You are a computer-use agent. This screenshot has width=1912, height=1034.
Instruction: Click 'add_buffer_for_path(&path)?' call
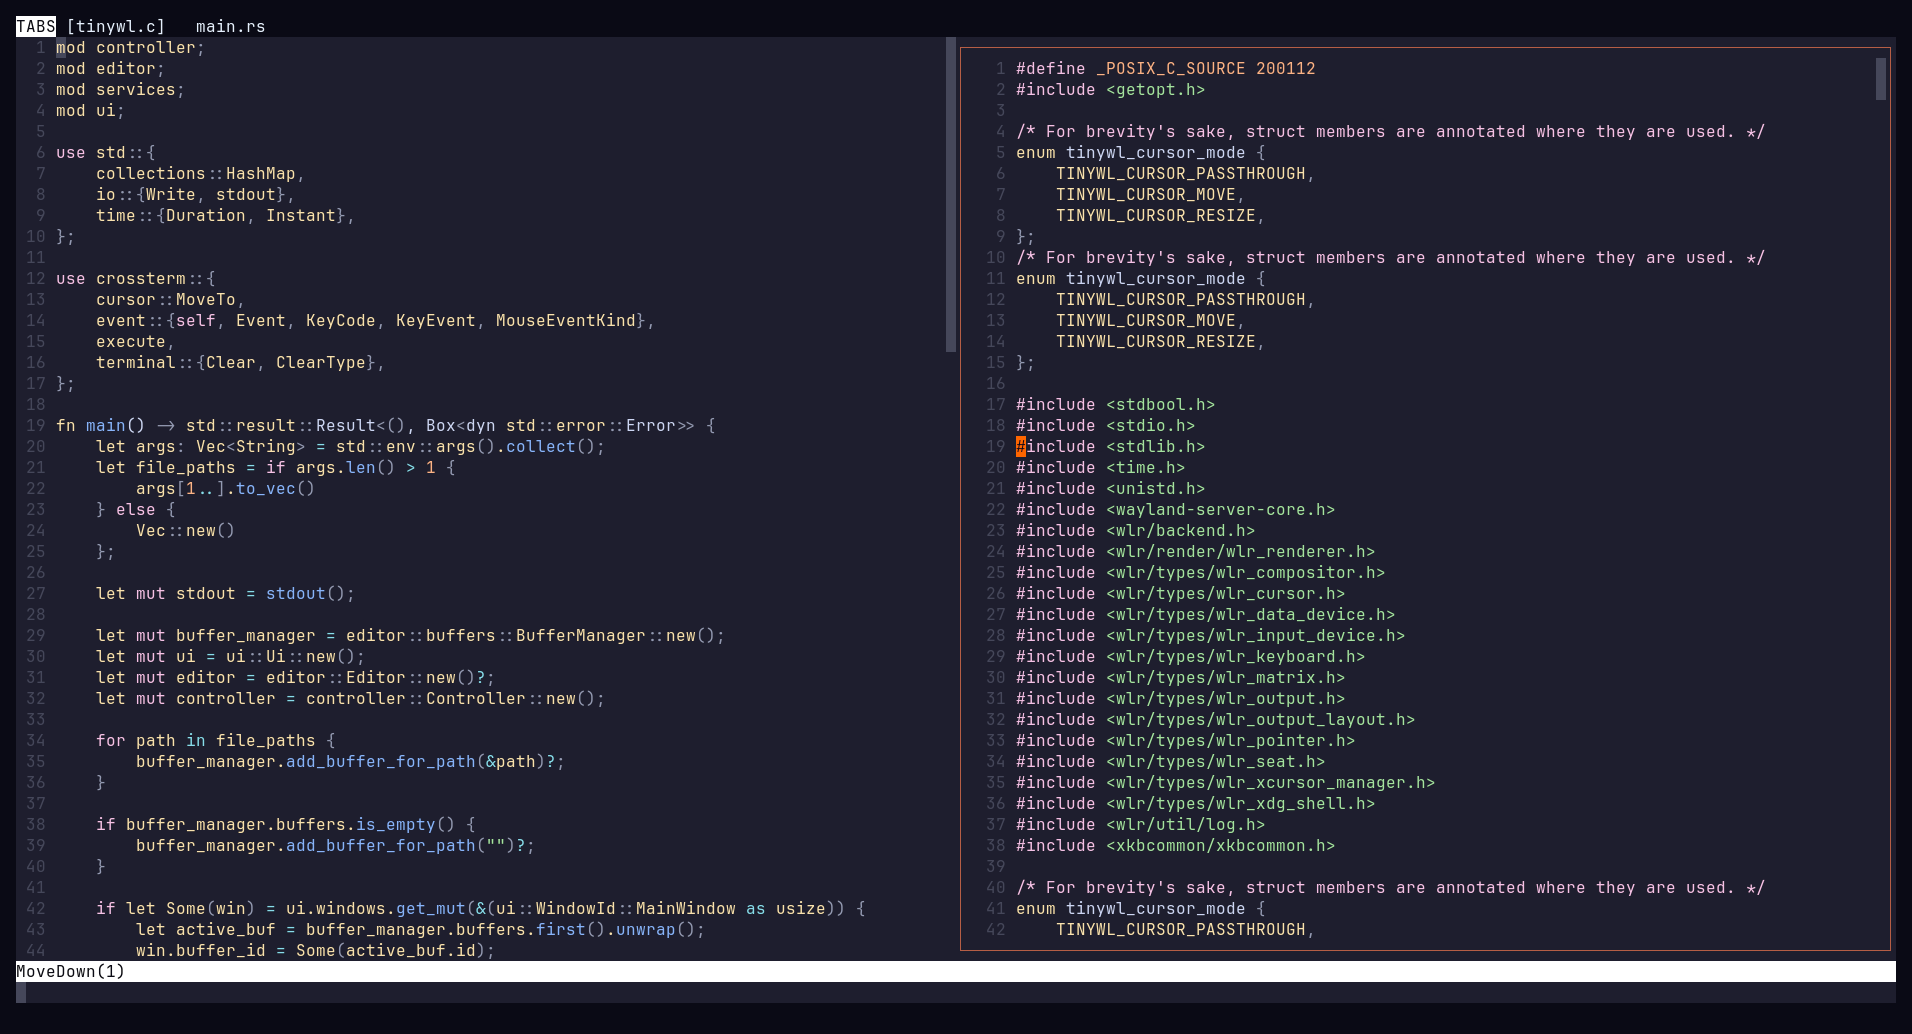420,761
